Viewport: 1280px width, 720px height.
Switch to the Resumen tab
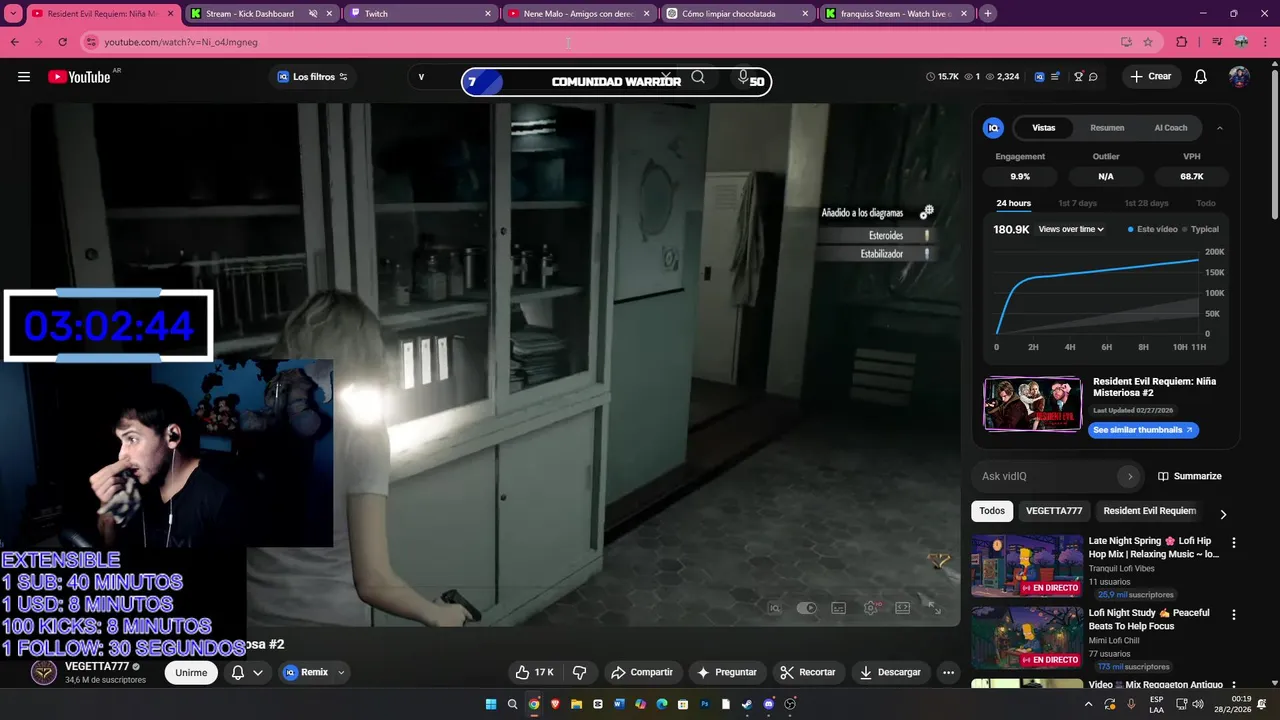coord(1107,128)
